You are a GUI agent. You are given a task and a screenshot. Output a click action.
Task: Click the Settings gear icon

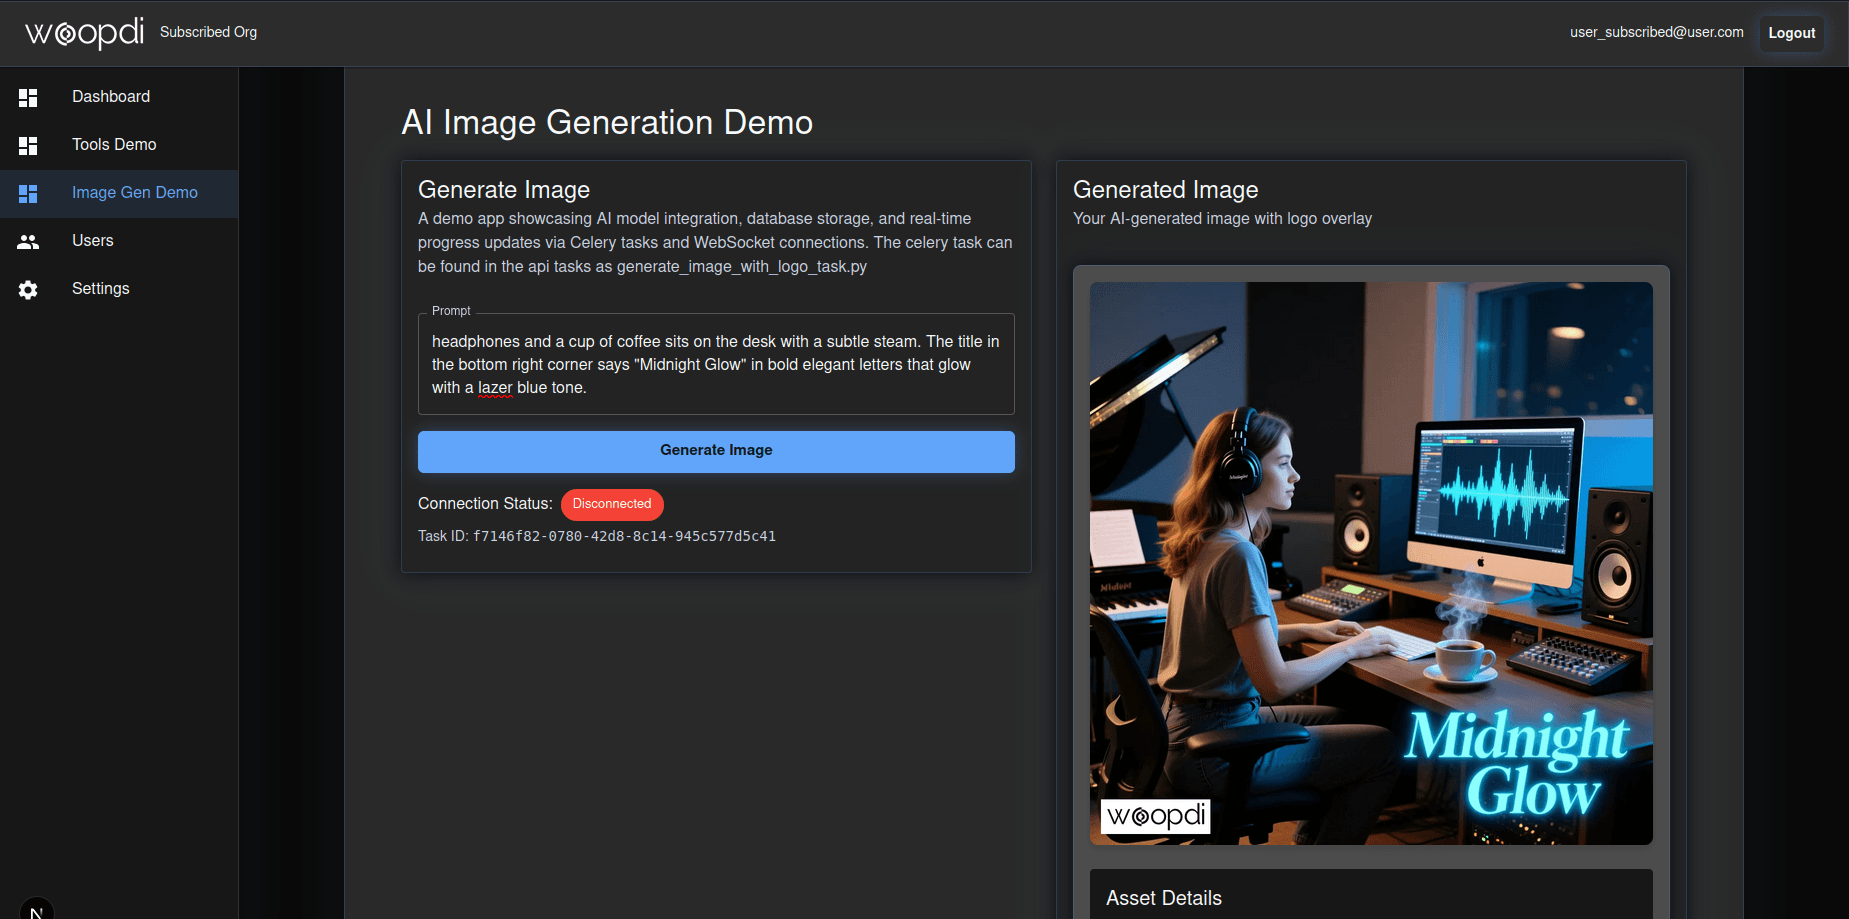(x=28, y=289)
